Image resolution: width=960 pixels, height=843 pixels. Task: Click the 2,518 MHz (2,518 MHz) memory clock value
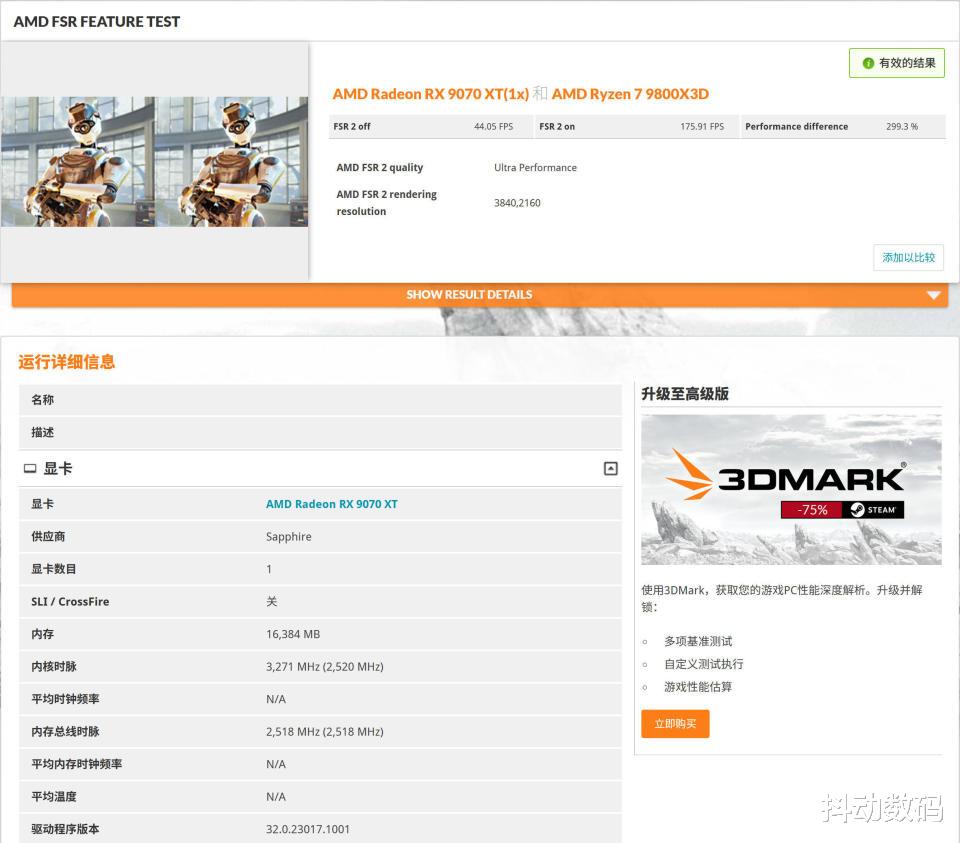click(x=324, y=731)
